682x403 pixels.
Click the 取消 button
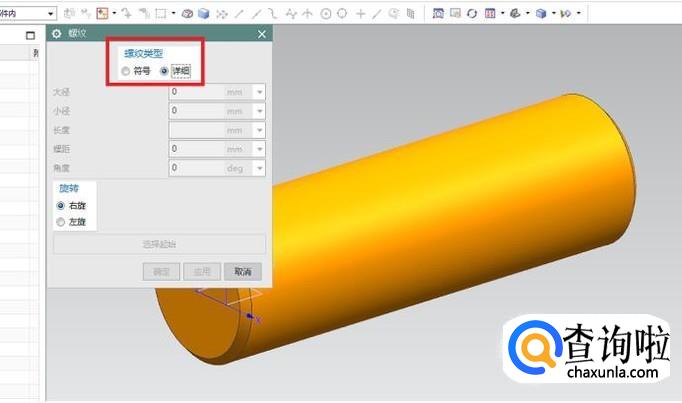[x=242, y=271]
